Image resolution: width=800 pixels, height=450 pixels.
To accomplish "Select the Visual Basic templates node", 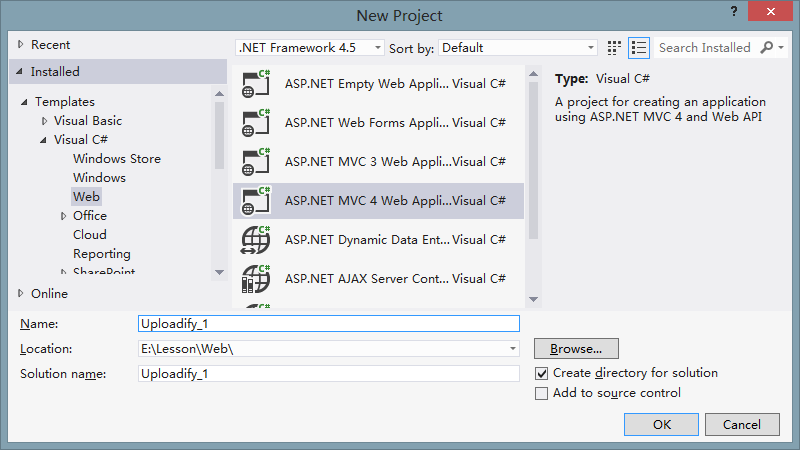I will [x=88, y=121].
